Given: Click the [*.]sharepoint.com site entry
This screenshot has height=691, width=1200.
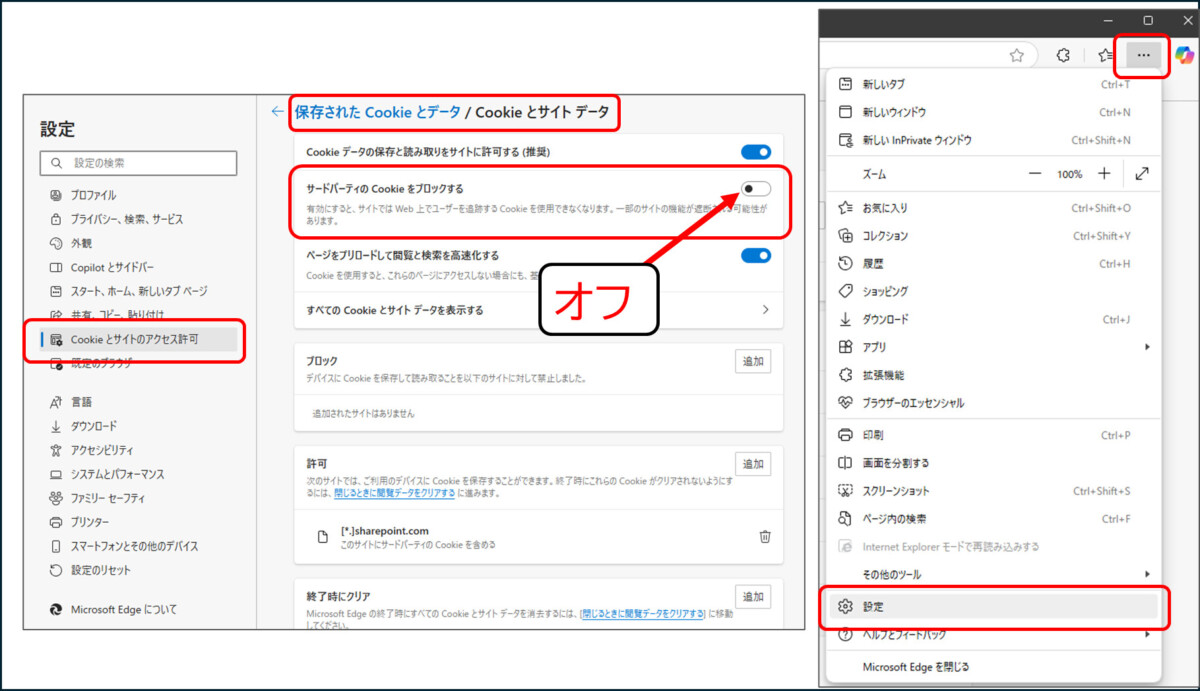Looking at the screenshot, I should click(x=539, y=537).
